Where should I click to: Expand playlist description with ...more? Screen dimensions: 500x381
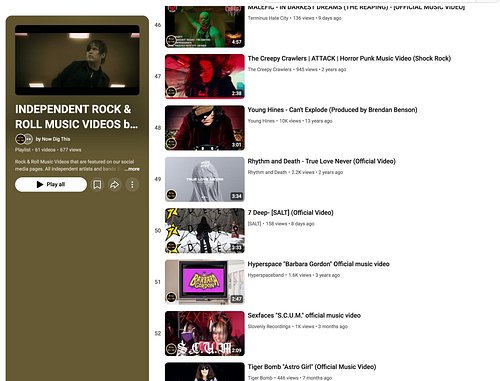[132, 169]
